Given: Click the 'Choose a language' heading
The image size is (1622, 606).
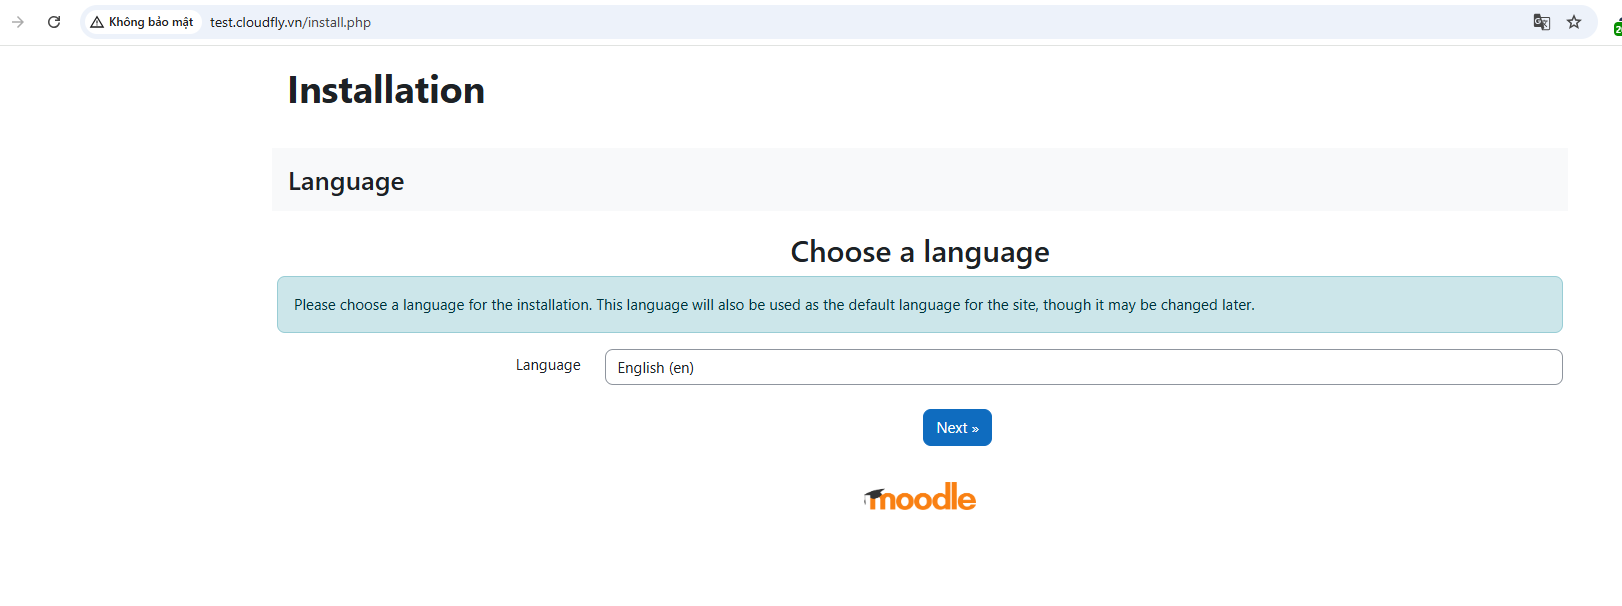Looking at the screenshot, I should coord(919,252).
